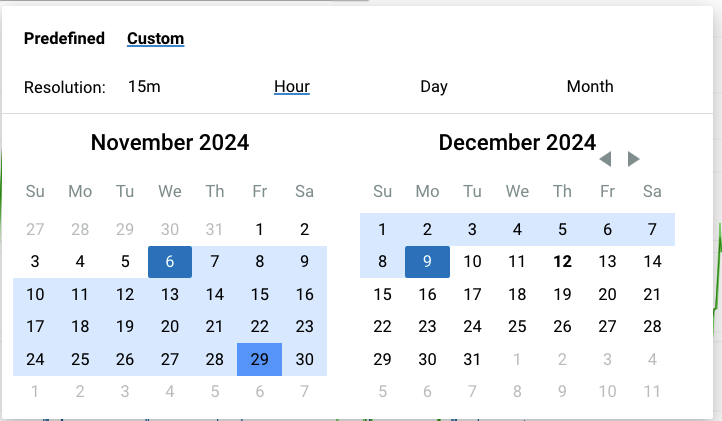Screen dimensions: 722x421
Task: Go to the next month arrow
Action: click(633, 159)
